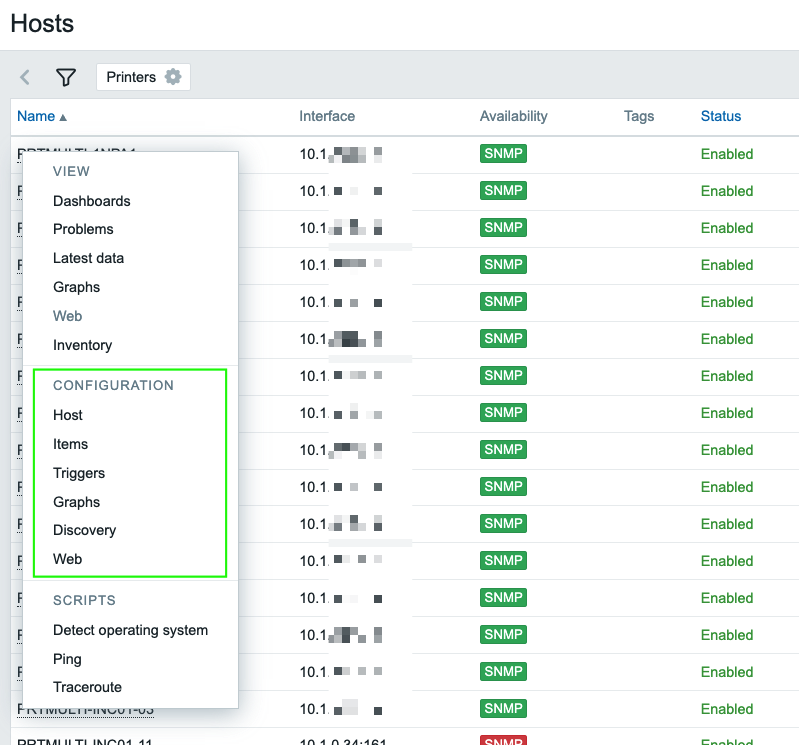
Task: Select the Printers filter tab
Action: tap(131, 77)
